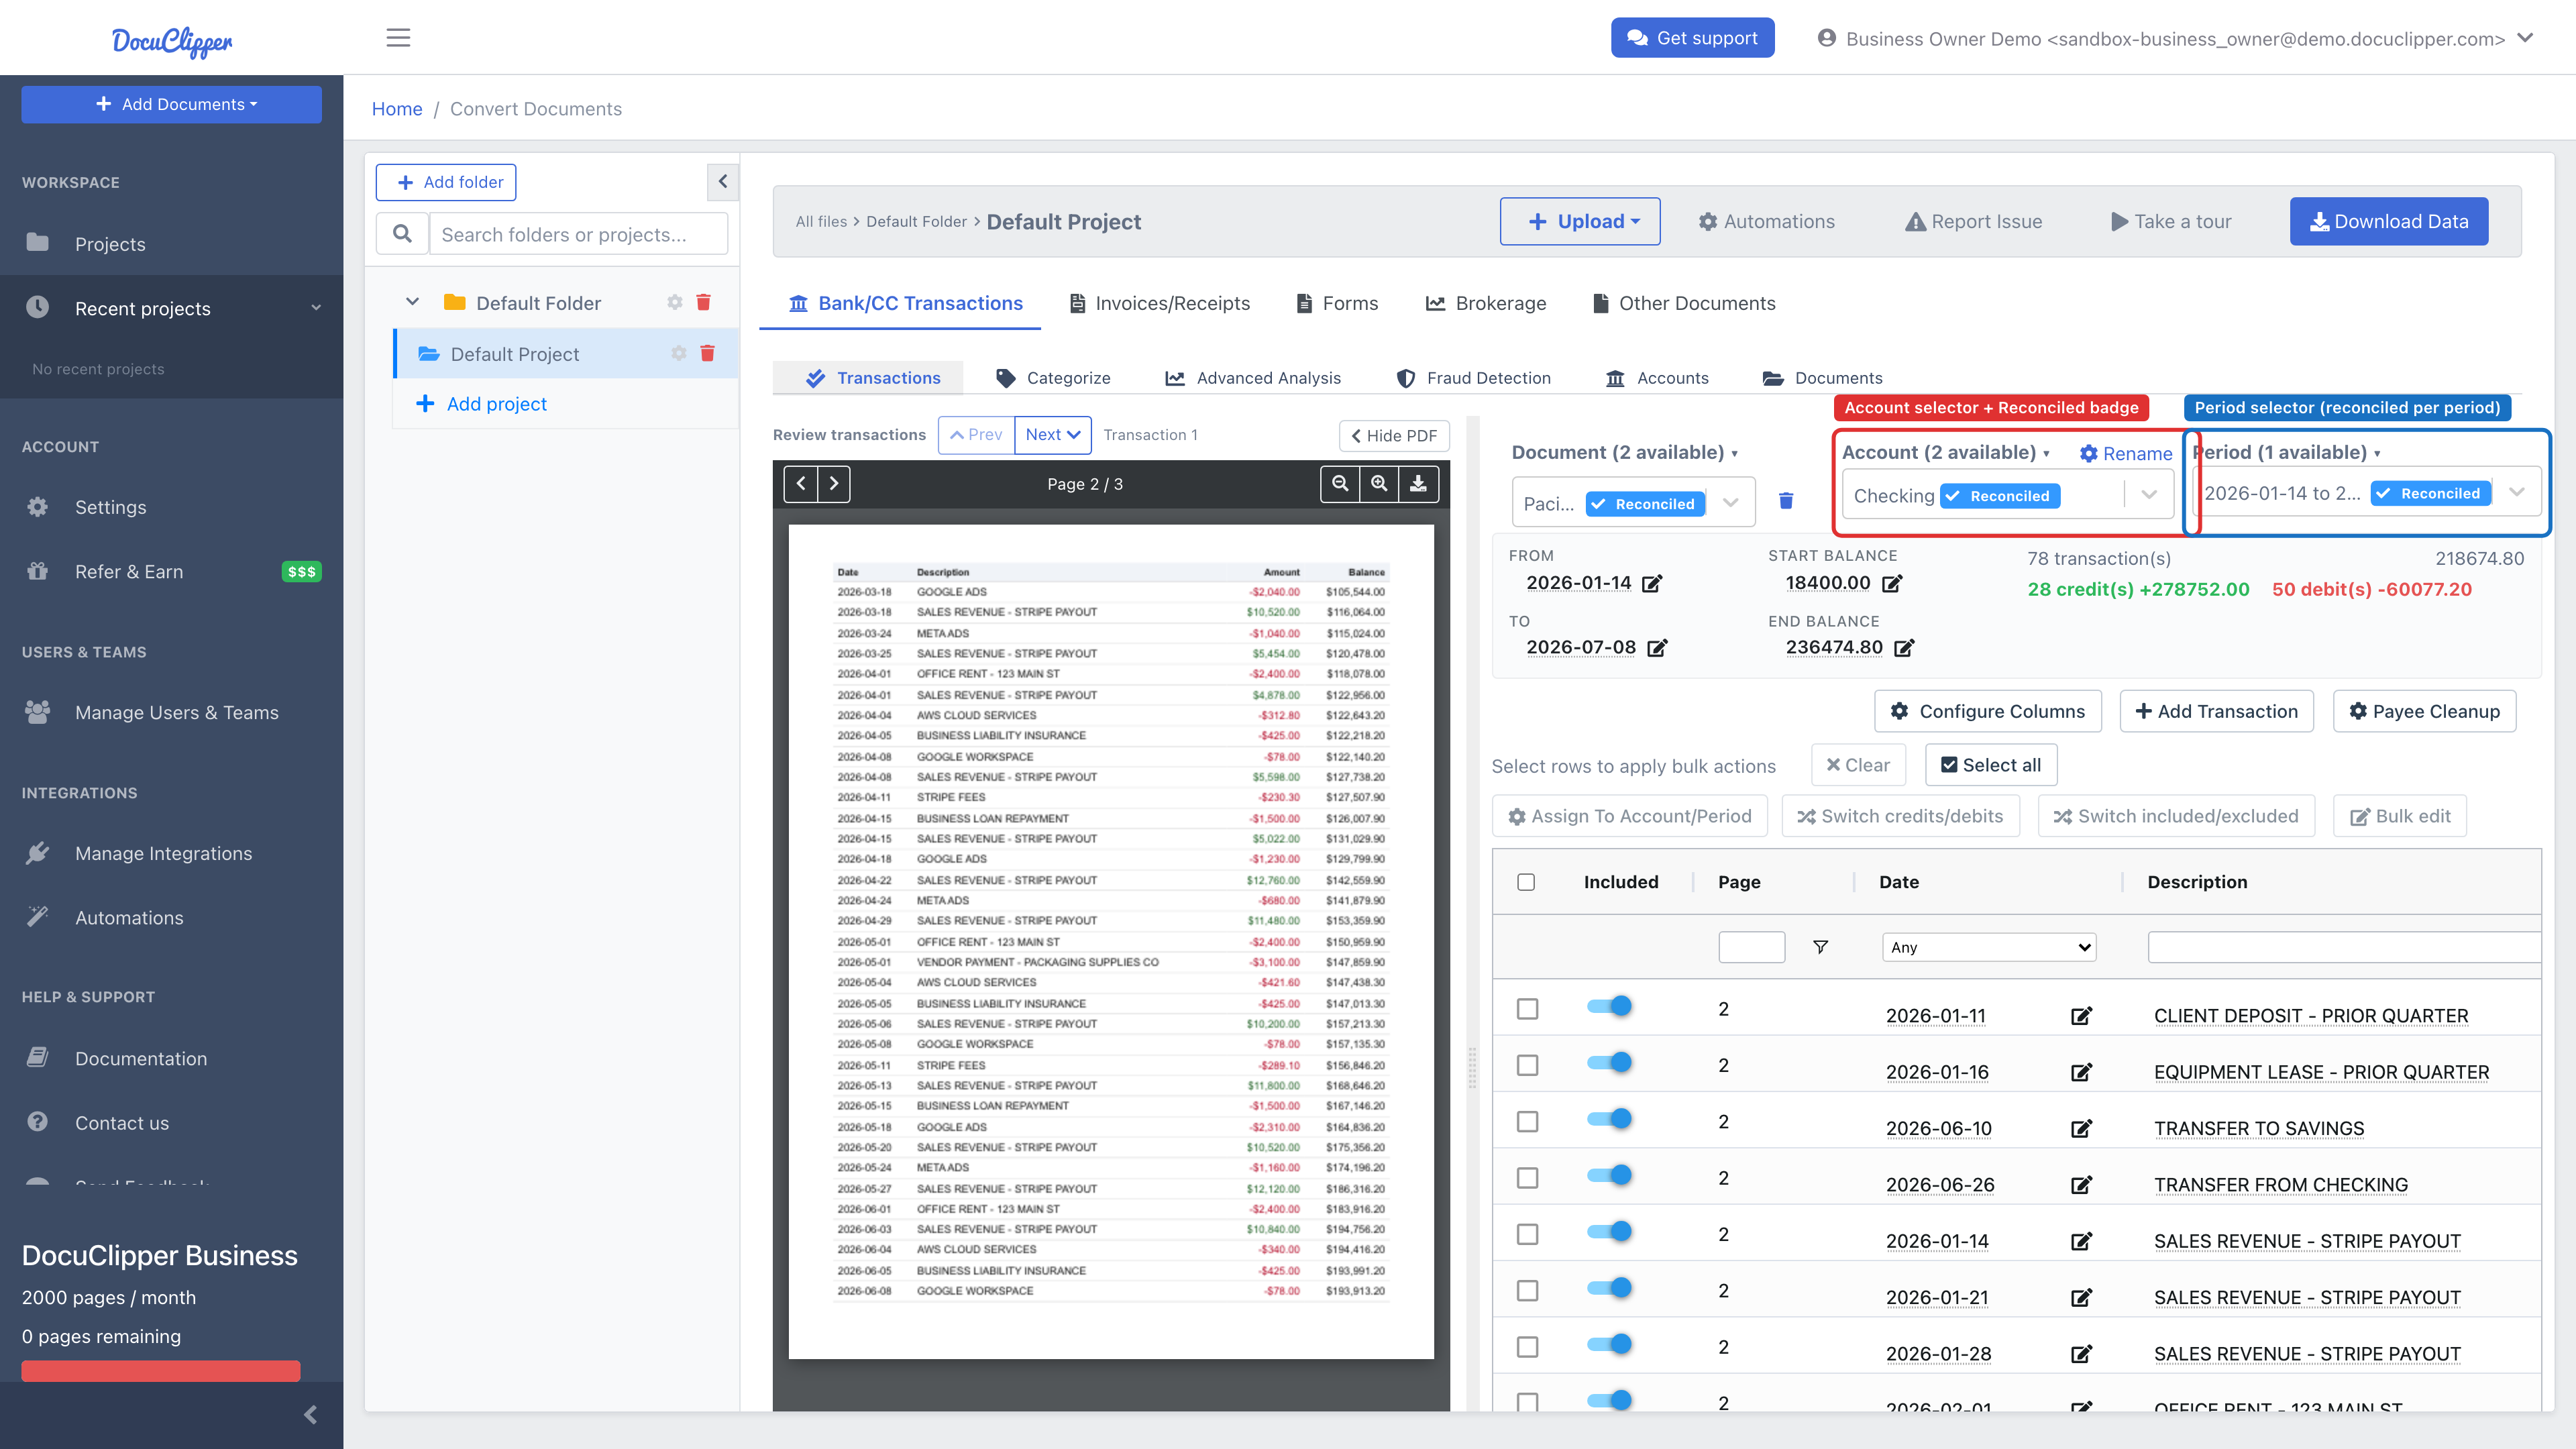
Task: Select checkbox for TRANSFER FROM CHECKING row
Action: click(1527, 1178)
